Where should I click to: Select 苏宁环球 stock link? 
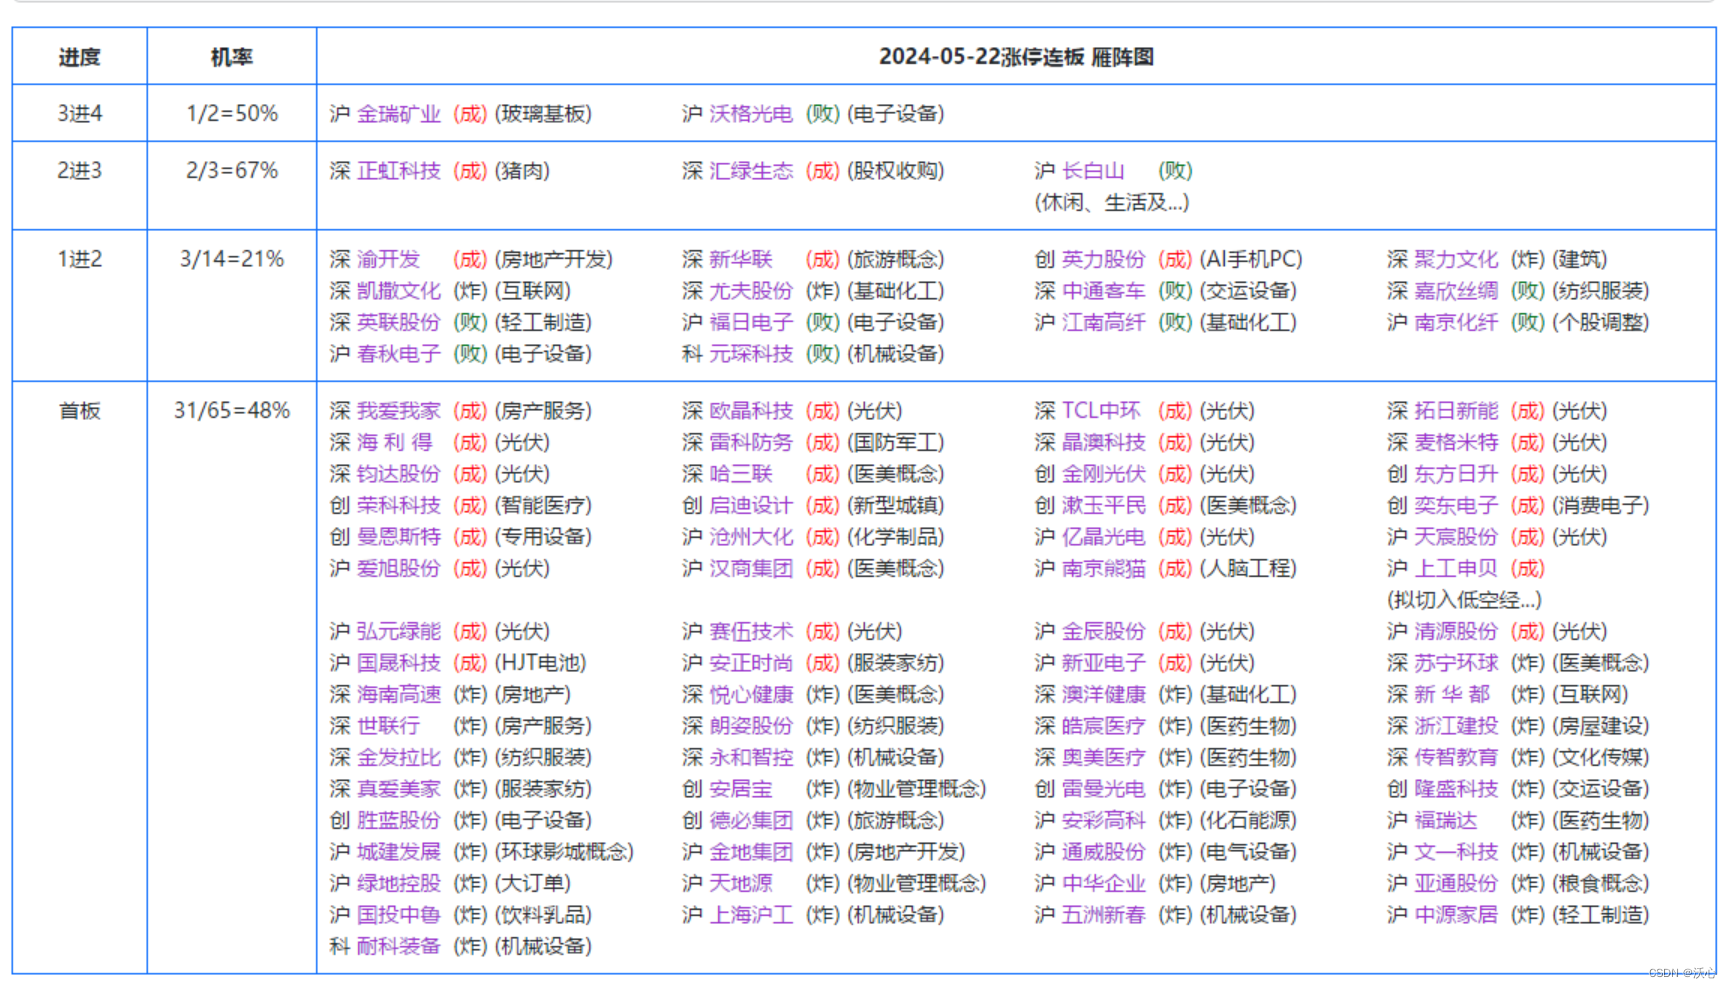pyautogui.click(x=1456, y=663)
